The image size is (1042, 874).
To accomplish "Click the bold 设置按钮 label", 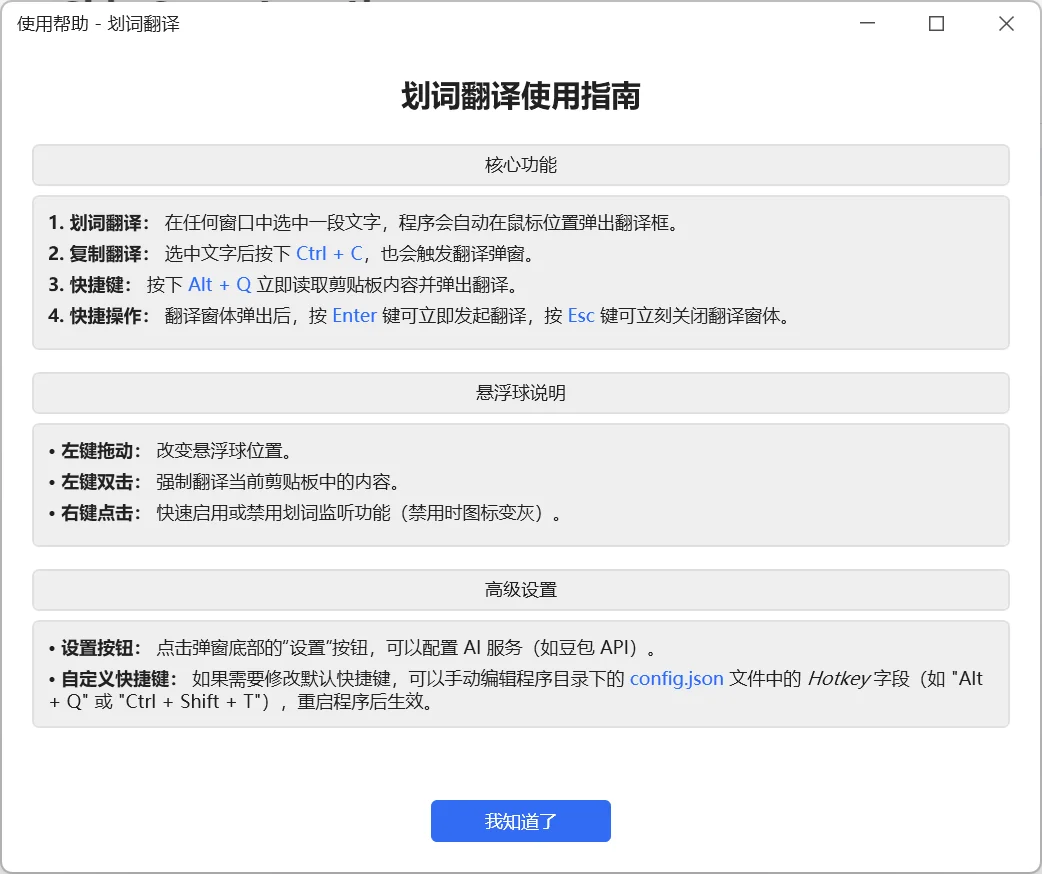I will click(x=100, y=647).
